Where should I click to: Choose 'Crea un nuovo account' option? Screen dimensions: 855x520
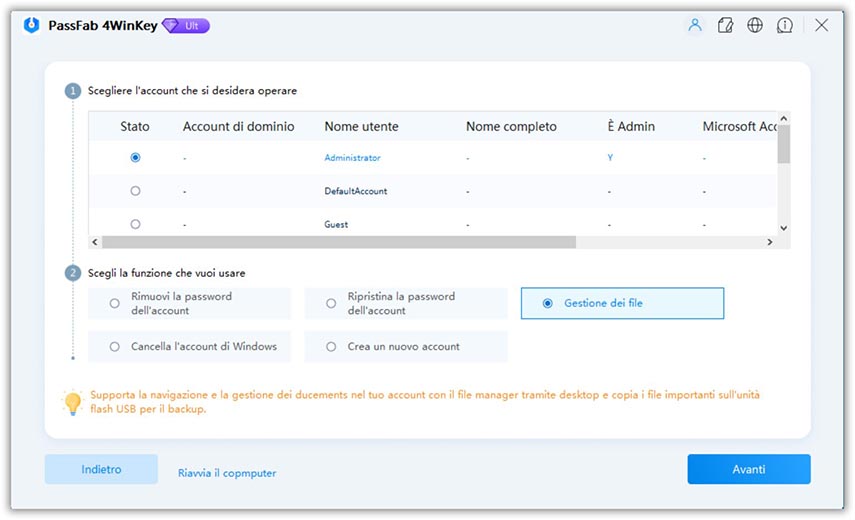331,347
